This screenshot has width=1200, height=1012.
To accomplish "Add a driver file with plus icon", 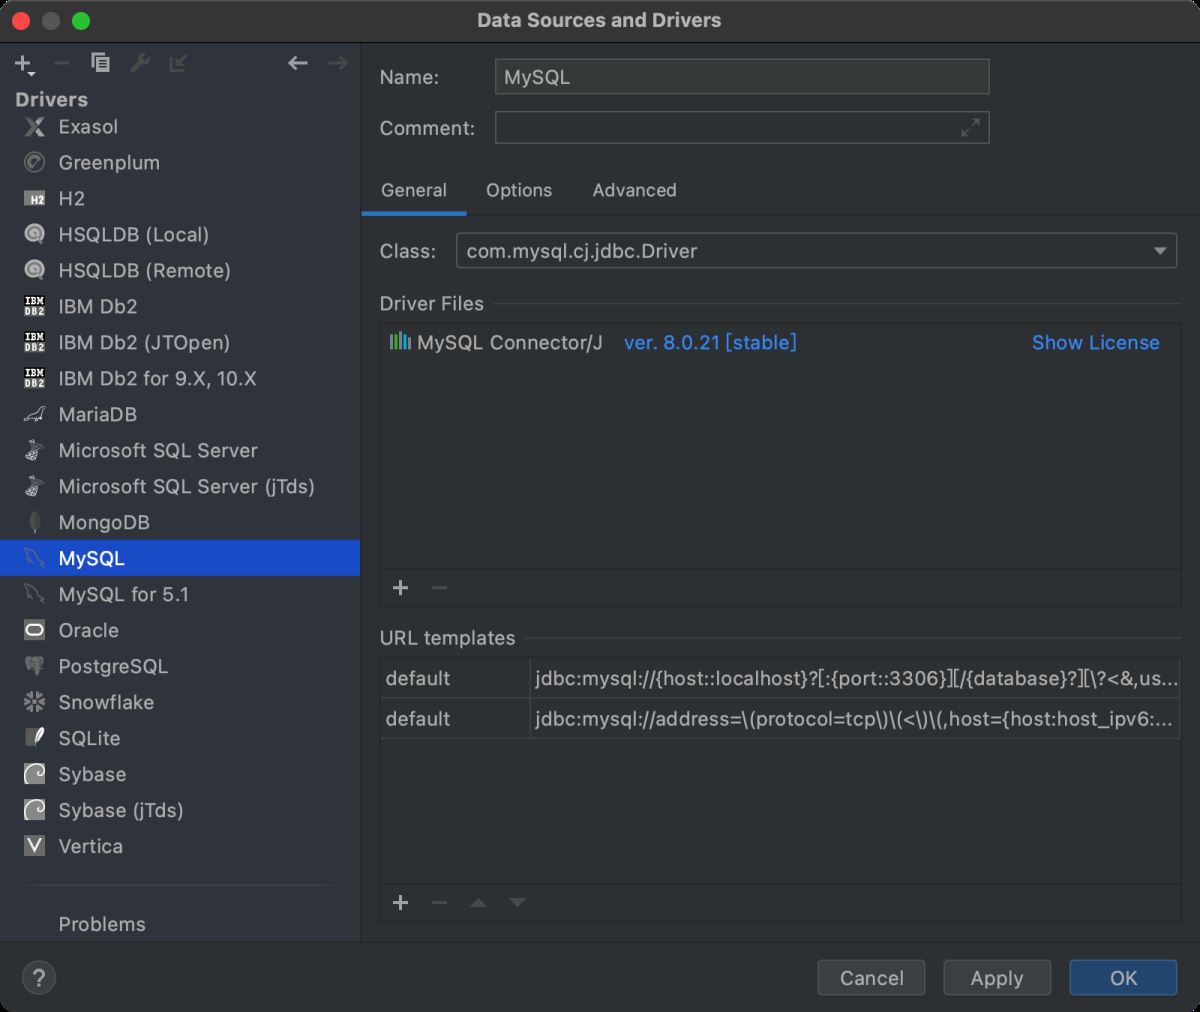I will point(401,588).
